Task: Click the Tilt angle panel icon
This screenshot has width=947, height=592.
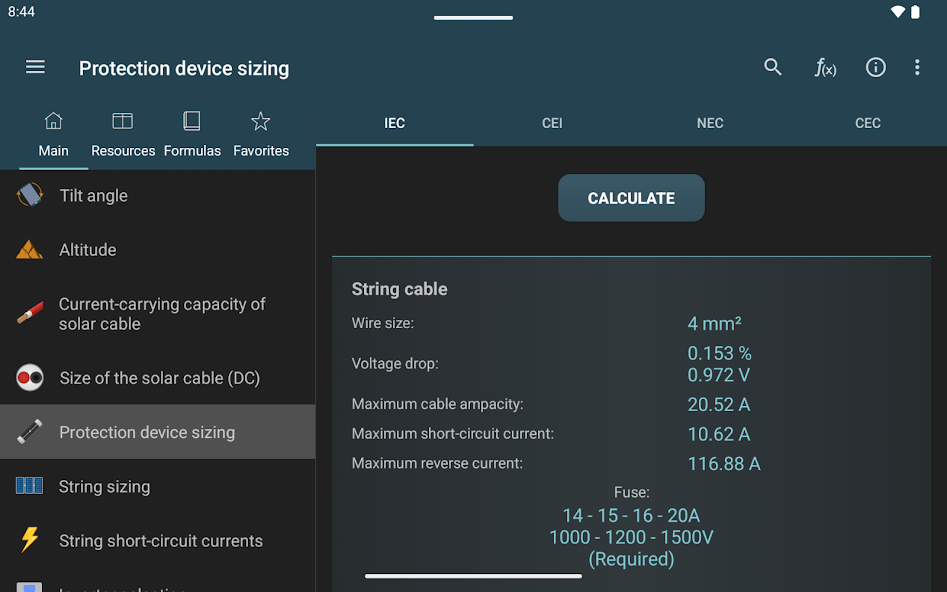Action: click(30, 195)
